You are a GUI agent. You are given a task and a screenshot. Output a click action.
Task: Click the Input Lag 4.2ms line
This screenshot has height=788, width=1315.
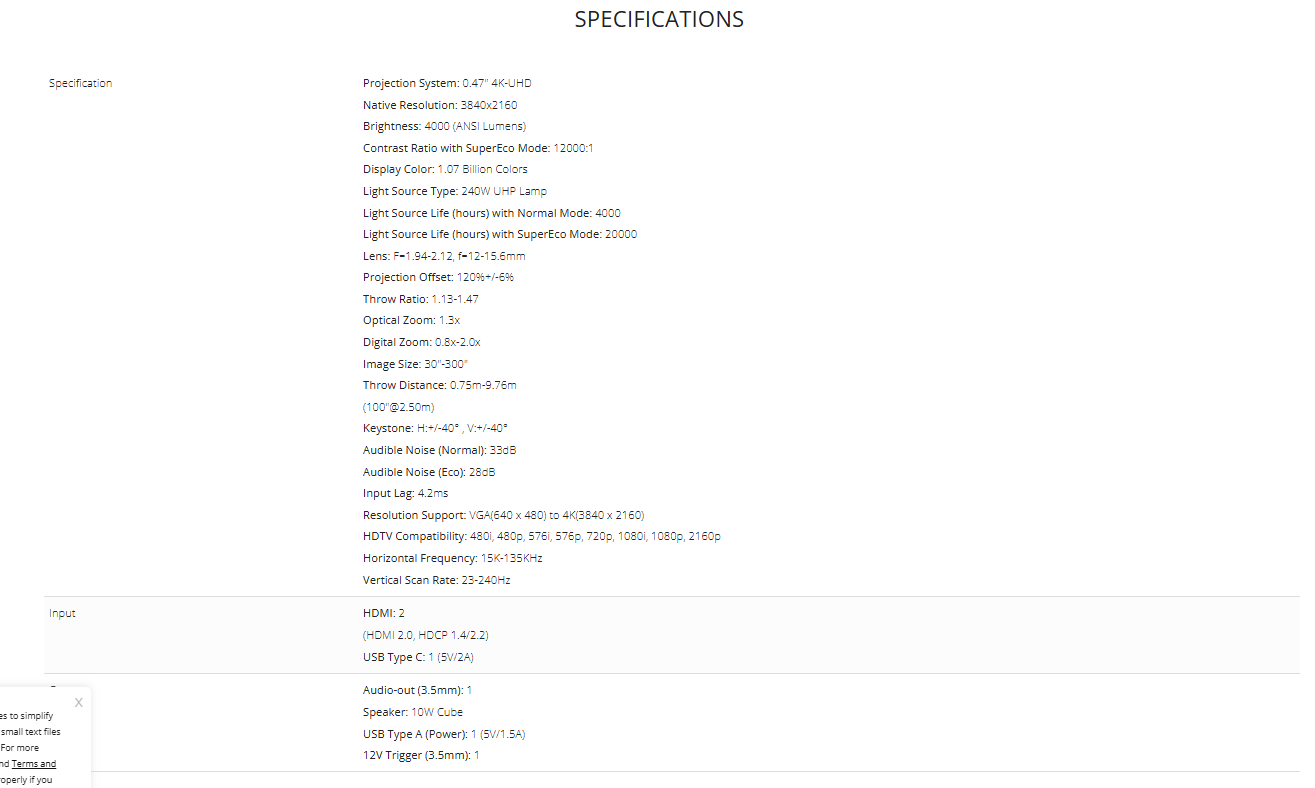pyautogui.click(x=405, y=493)
